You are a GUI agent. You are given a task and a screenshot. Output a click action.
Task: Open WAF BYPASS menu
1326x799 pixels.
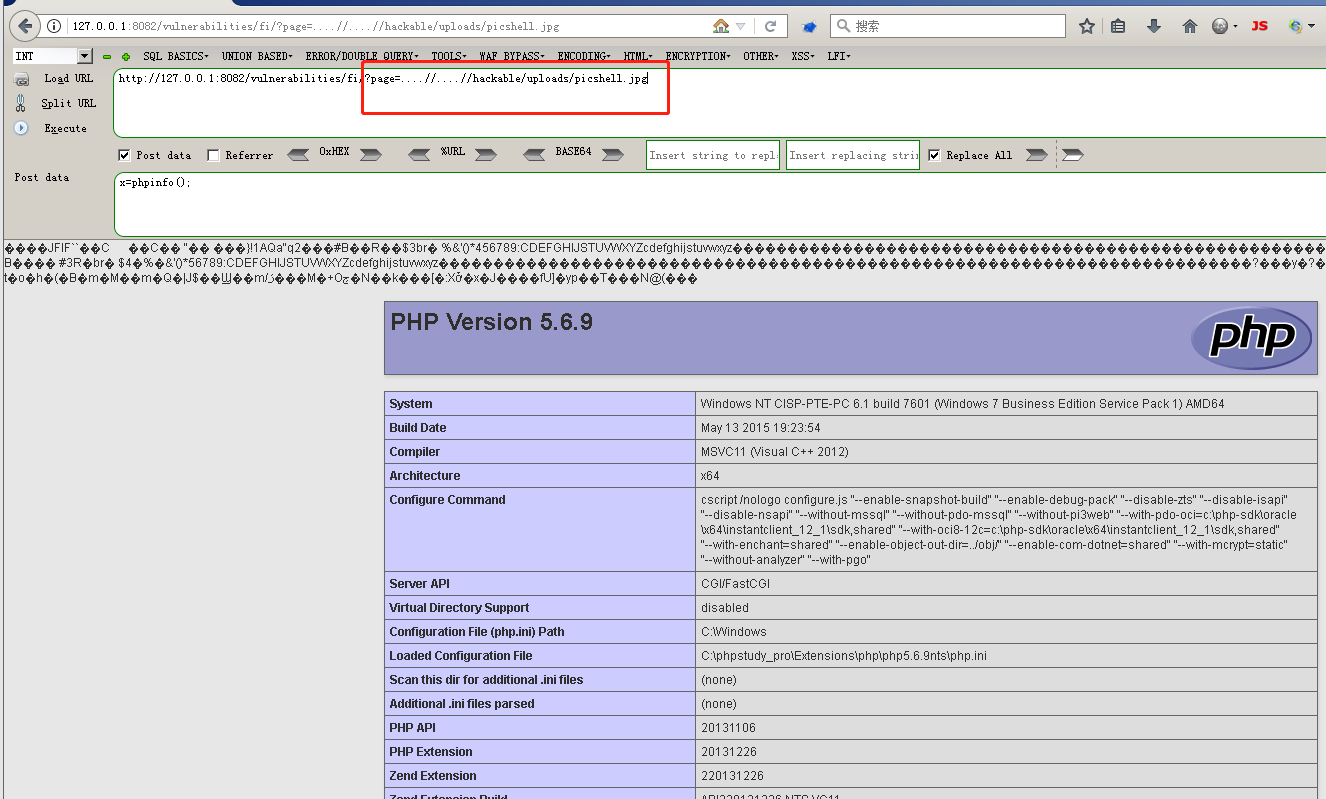click(512, 57)
